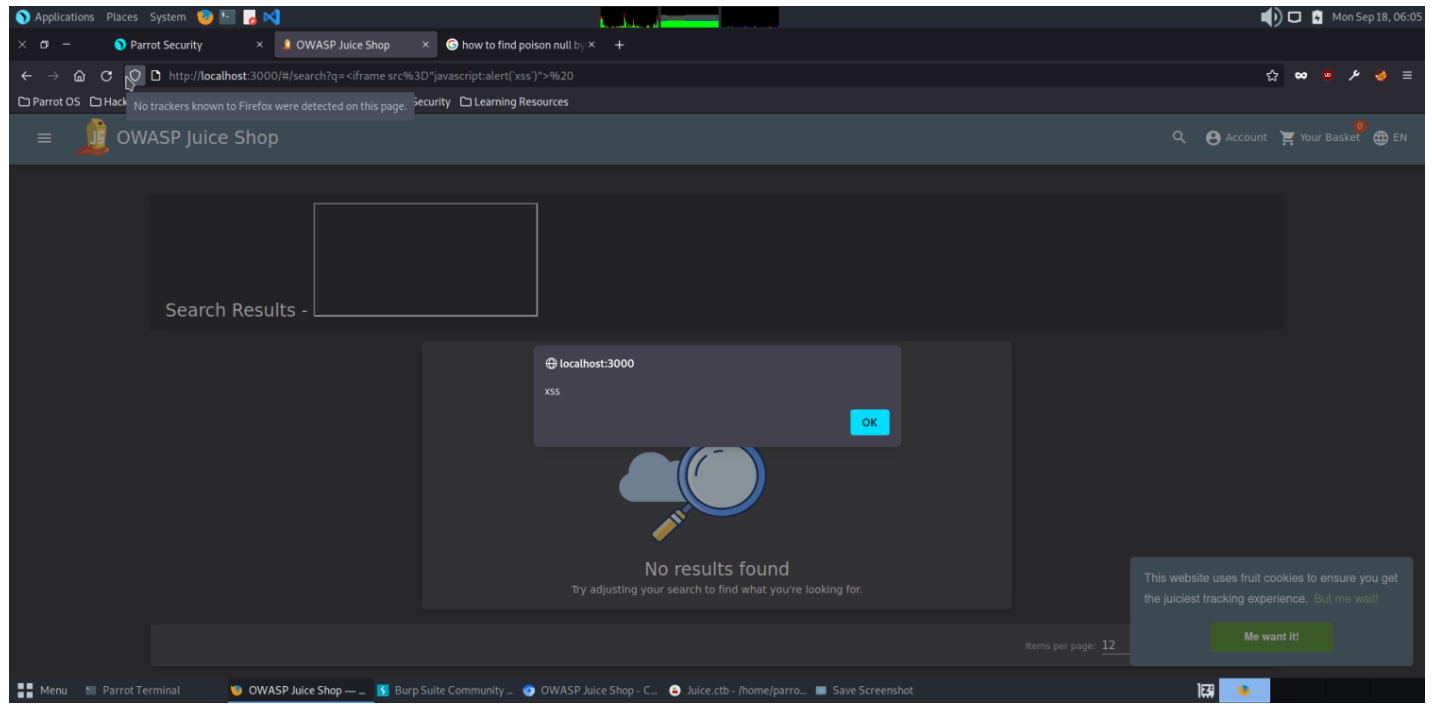Image resolution: width=1432 pixels, height=714 pixels.
Task: Open the browser Home page
Action: pos(79,75)
